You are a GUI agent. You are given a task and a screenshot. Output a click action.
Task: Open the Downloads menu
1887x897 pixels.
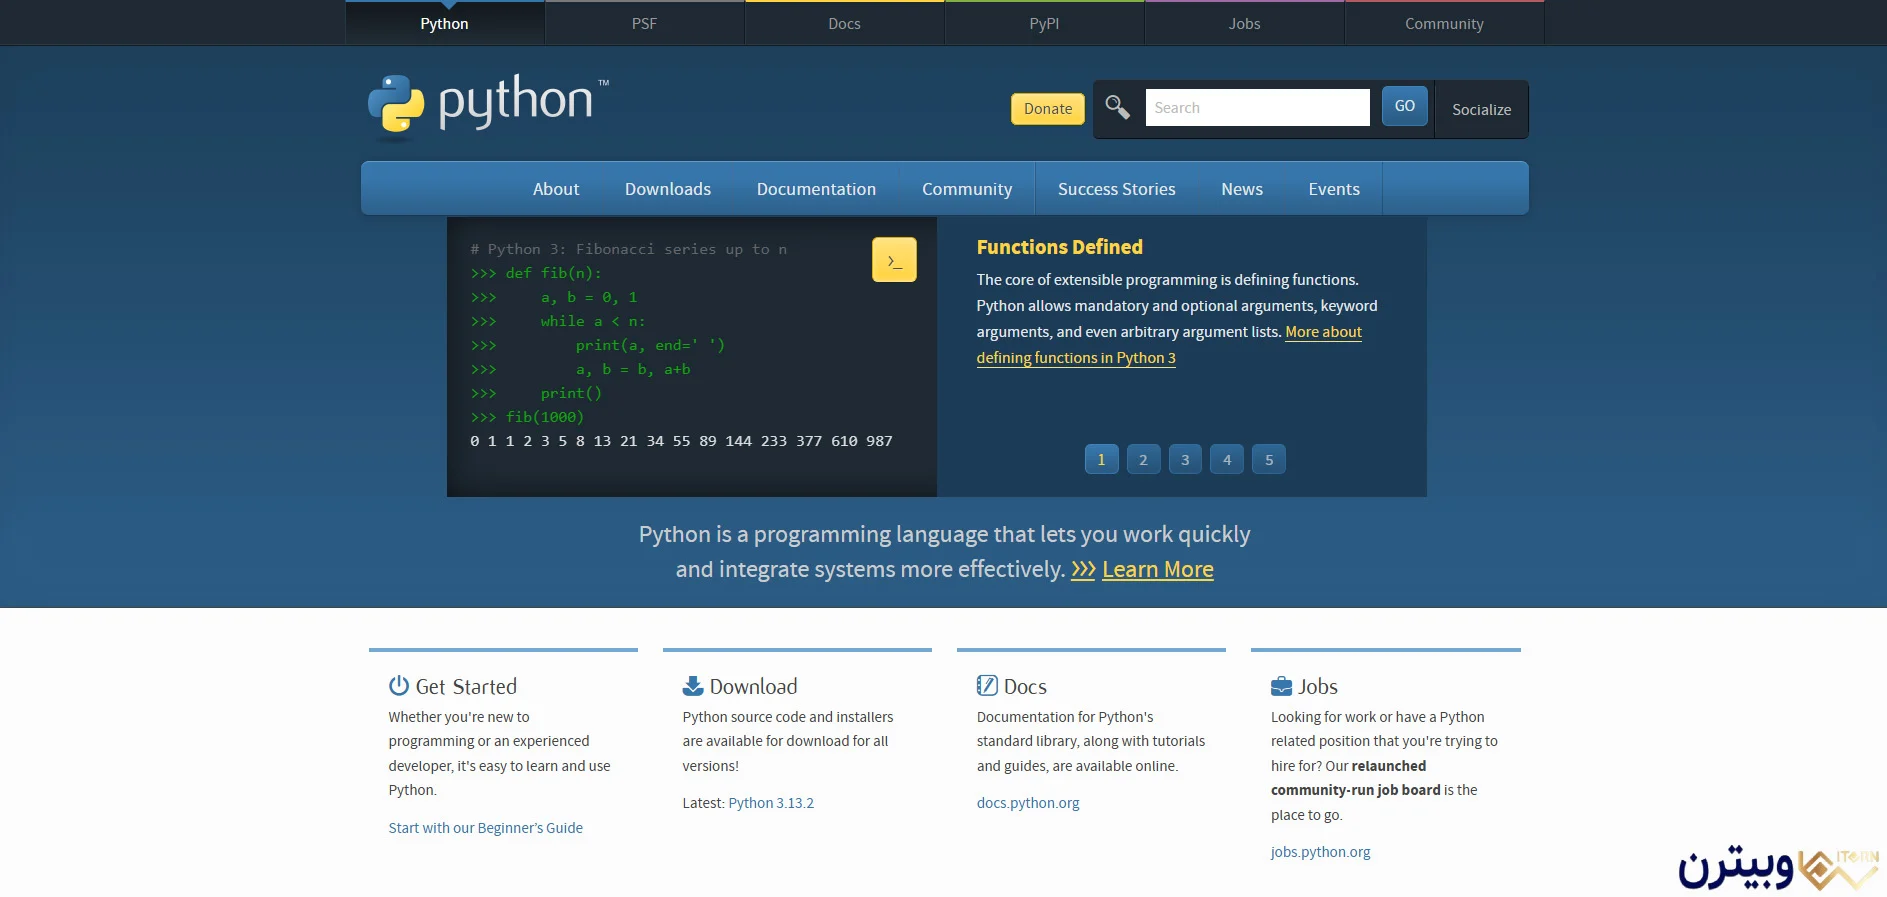668,189
